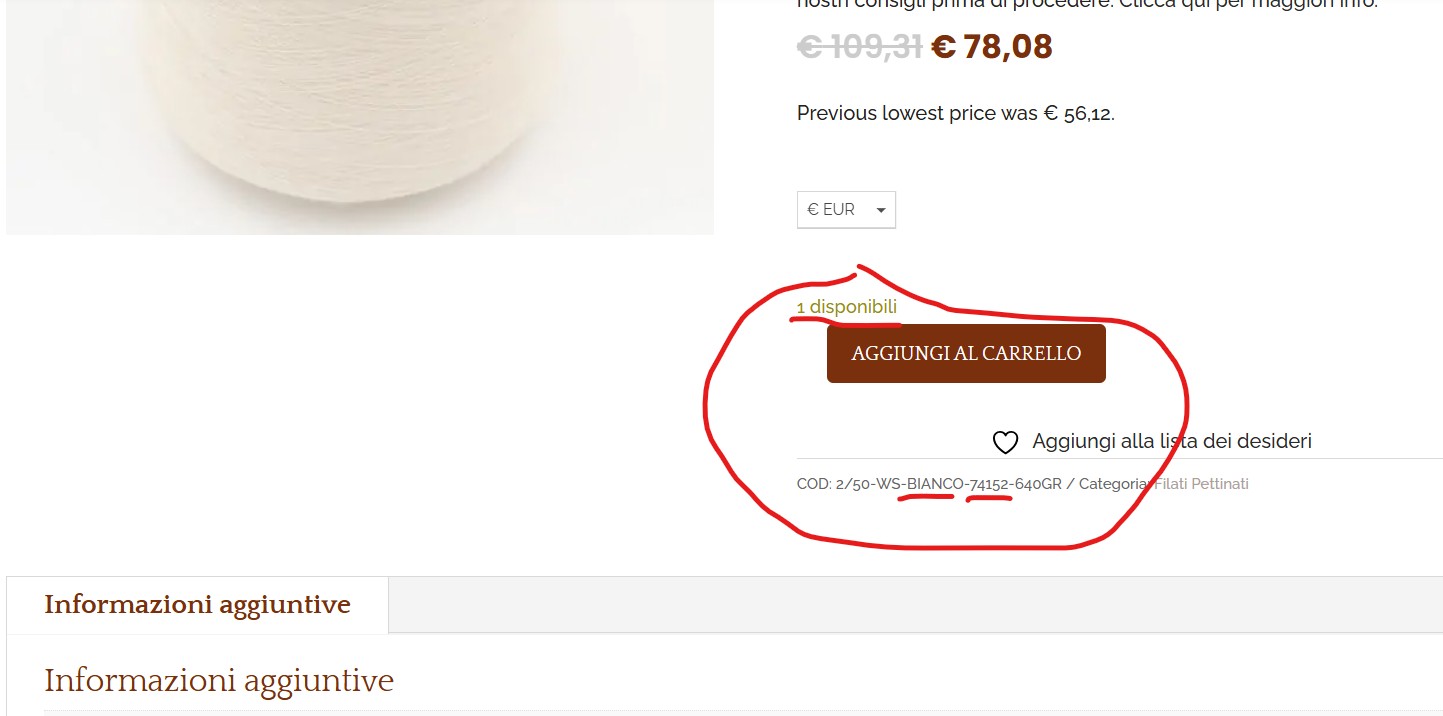Click the empty grey strip beside the tab
Viewport: 1443px width, 716px height.
(915, 605)
